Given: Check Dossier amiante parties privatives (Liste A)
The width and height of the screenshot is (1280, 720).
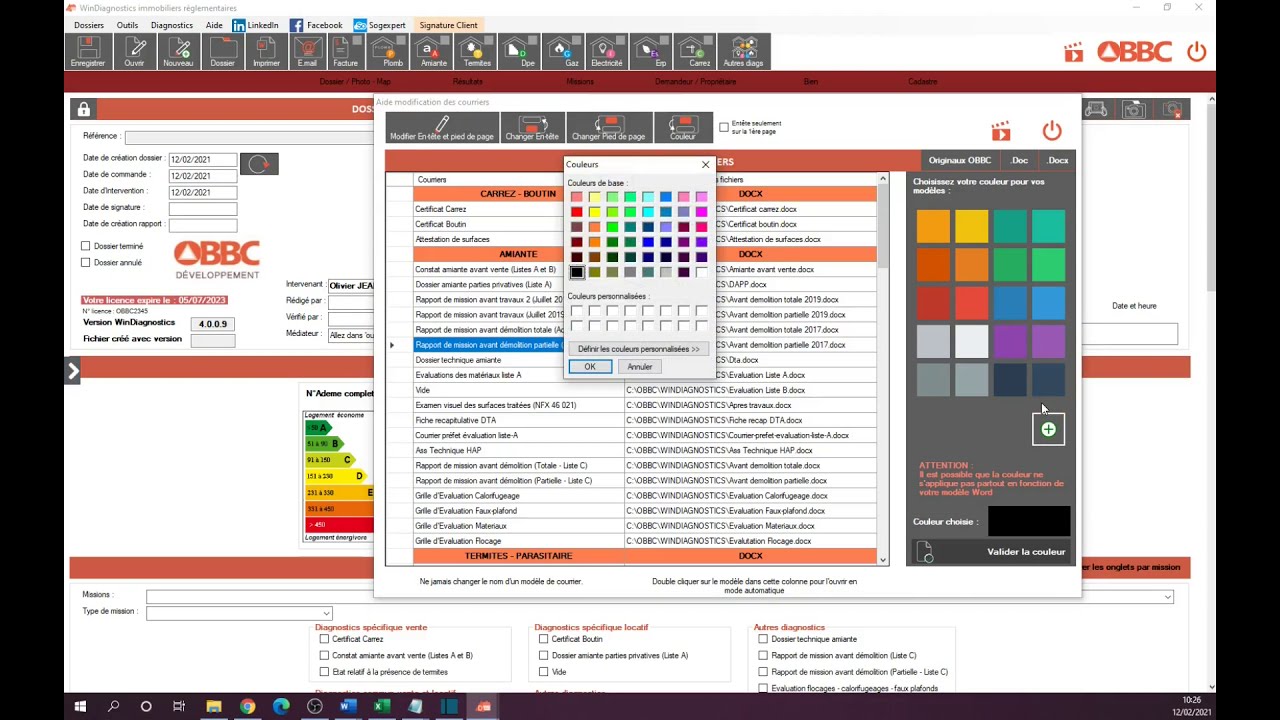Looking at the screenshot, I should tap(543, 655).
